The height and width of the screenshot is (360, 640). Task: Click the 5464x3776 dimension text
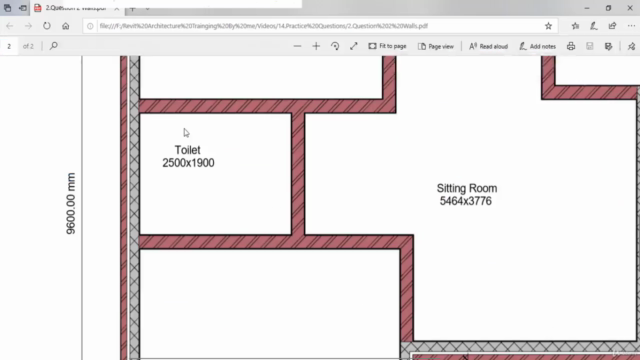[466, 201]
